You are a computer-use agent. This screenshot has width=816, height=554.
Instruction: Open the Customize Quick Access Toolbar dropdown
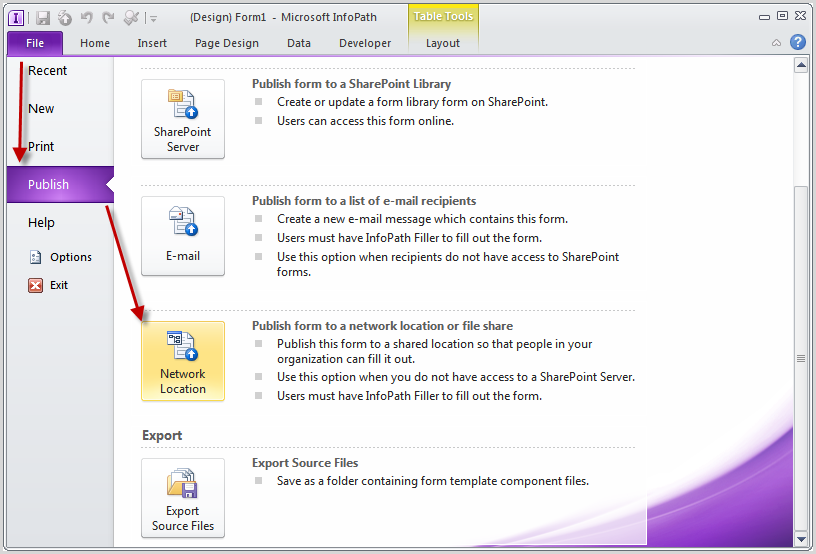154,19
